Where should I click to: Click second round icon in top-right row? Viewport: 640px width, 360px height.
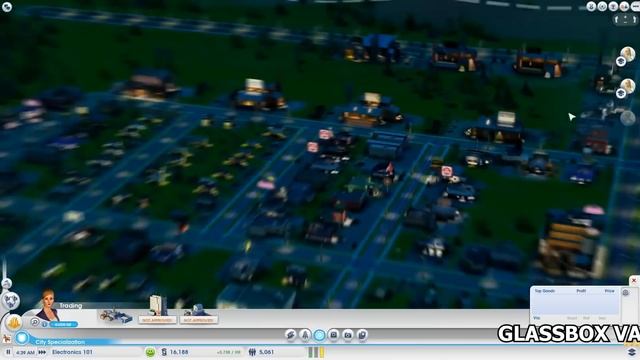coord(602,6)
